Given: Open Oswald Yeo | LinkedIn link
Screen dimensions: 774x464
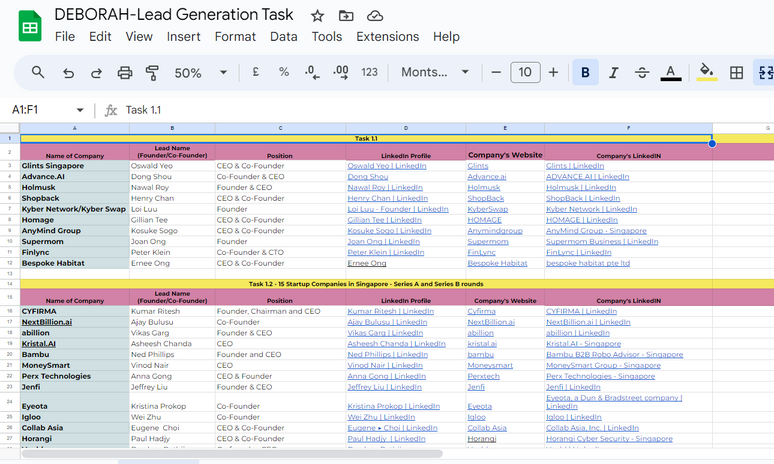Looking at the screenshot, I should coord(387,166).
